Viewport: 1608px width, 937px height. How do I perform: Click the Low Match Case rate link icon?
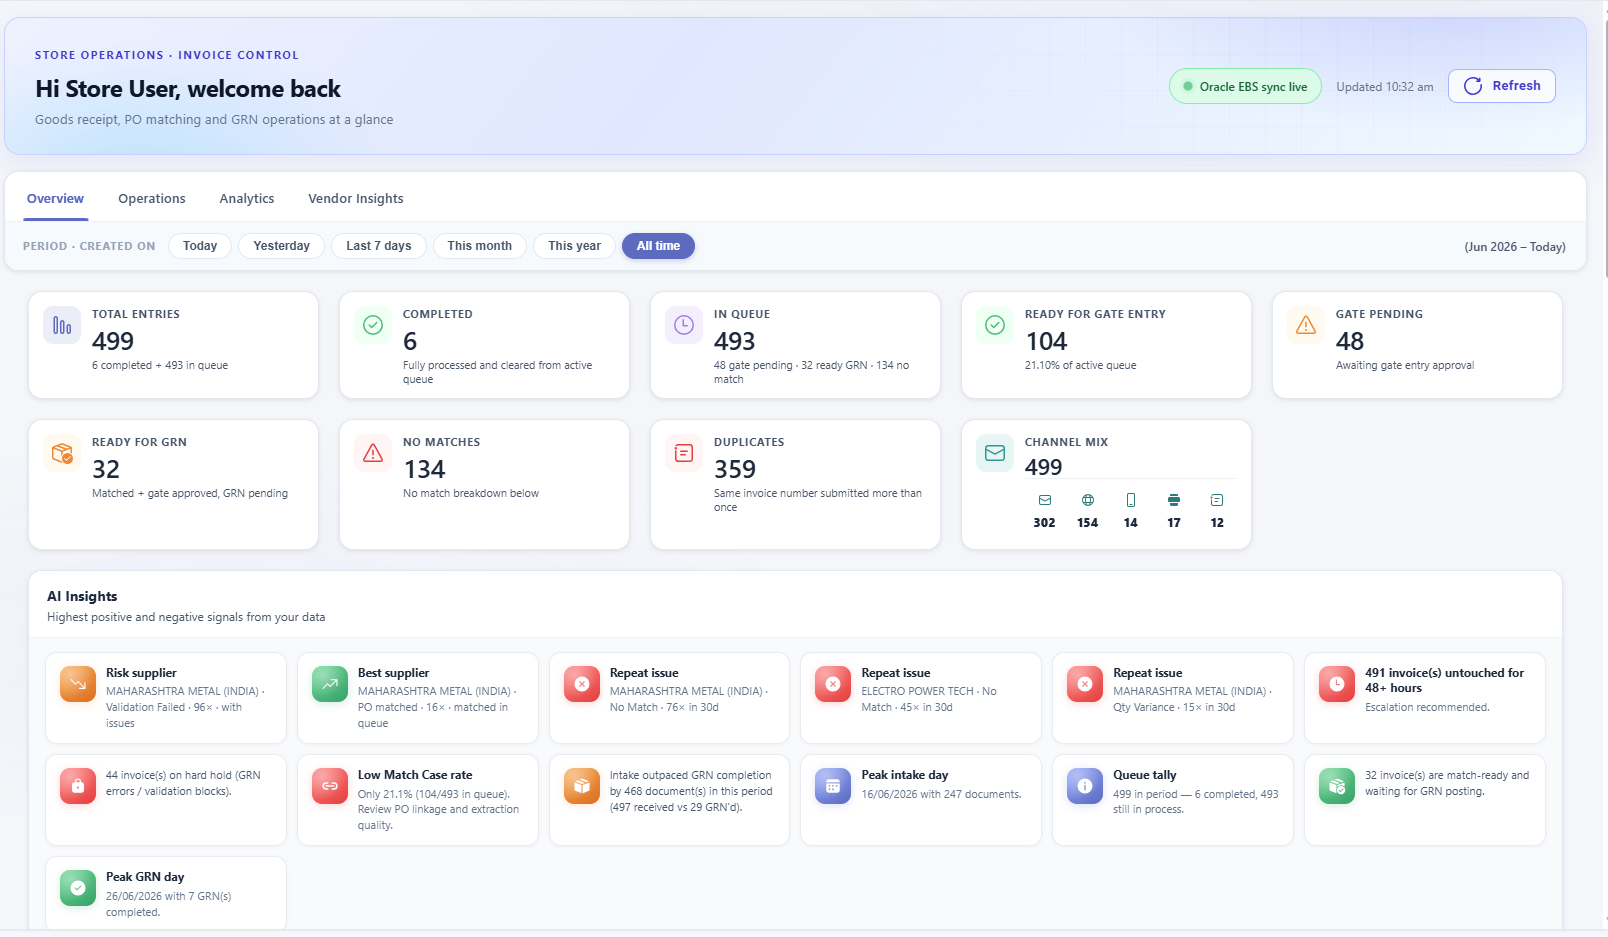point(330,787)
